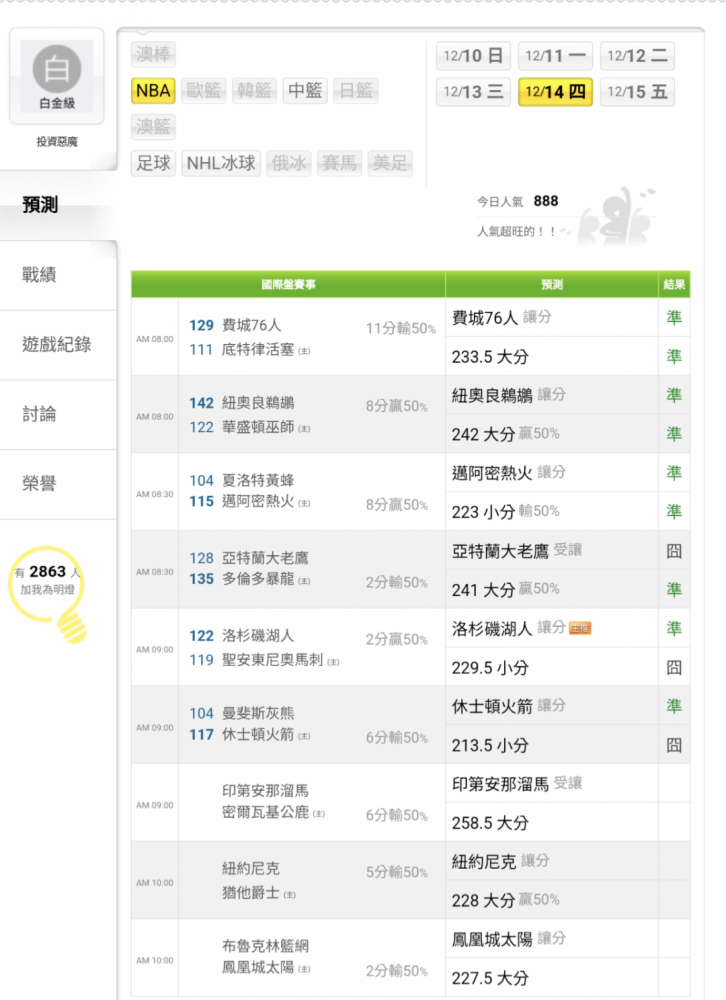The height and width of the screenshot is (1000, 726).
Task: Click the lightbulb 加我為明燈 icon
Action: (x=49, y=593)
